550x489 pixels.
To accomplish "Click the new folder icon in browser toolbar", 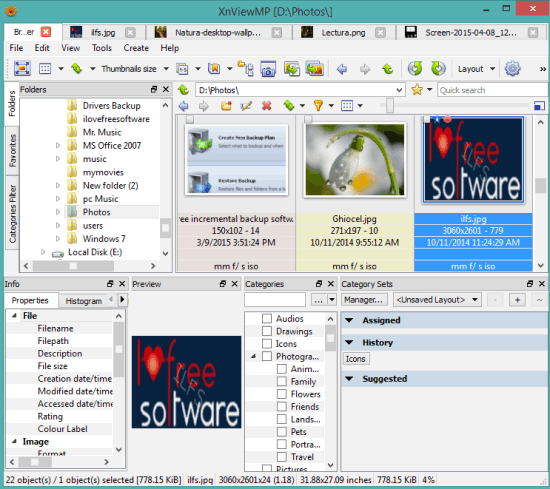I will pos(226,105).
